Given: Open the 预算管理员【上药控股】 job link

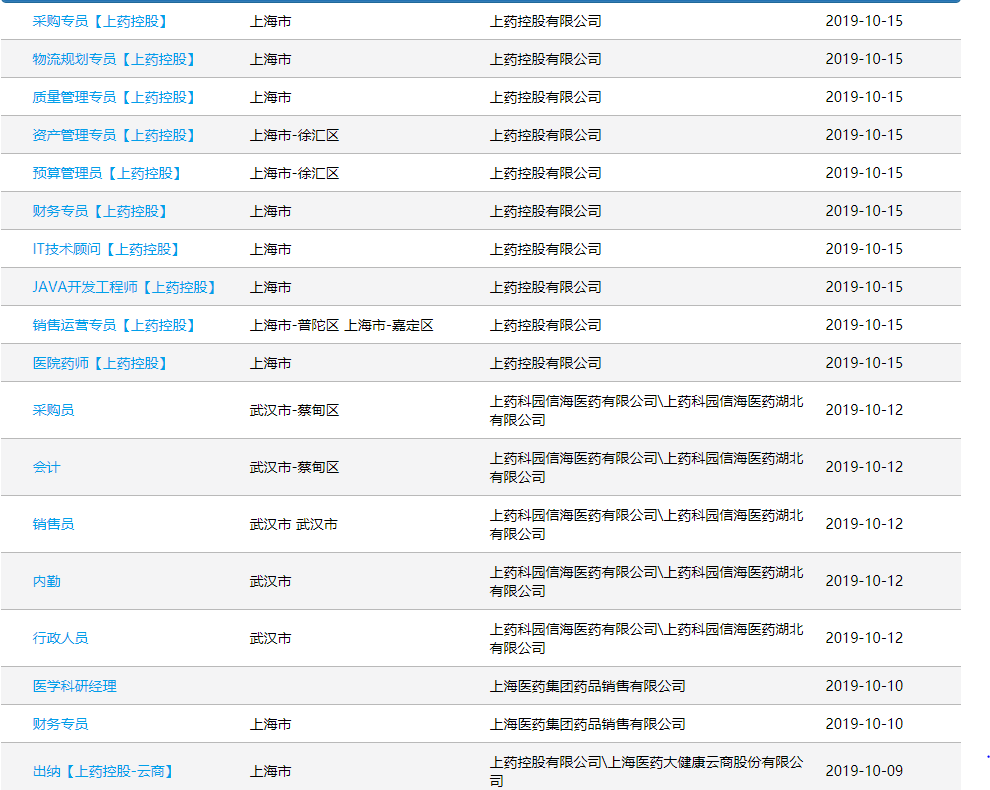Looking at the screenshot, I should (x=107, y=173).
